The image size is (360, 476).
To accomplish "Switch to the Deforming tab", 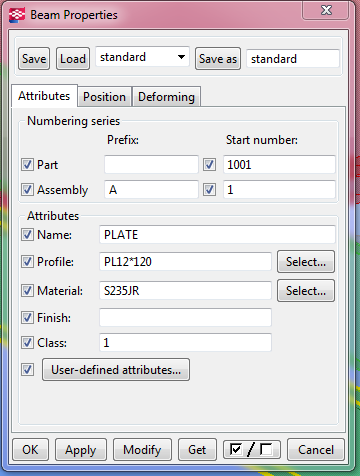I will (x=166, y=97).
